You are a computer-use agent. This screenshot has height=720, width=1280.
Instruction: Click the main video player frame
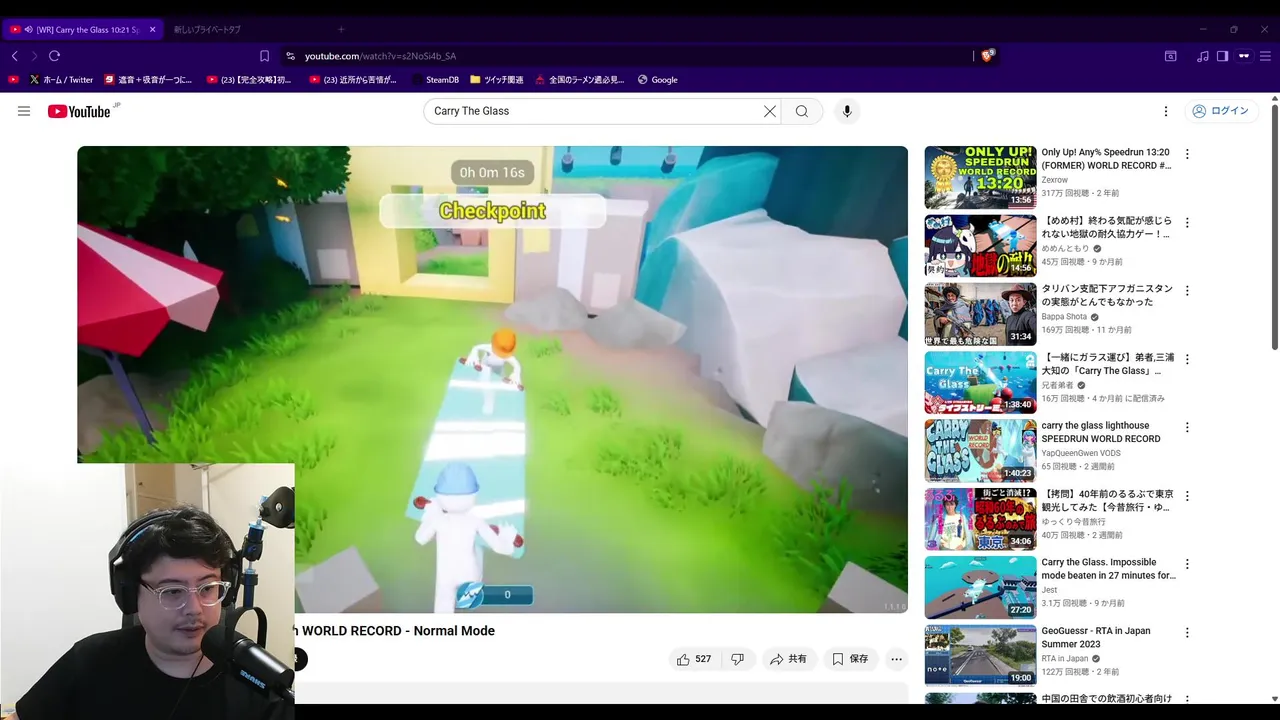[x=493, y=379]
